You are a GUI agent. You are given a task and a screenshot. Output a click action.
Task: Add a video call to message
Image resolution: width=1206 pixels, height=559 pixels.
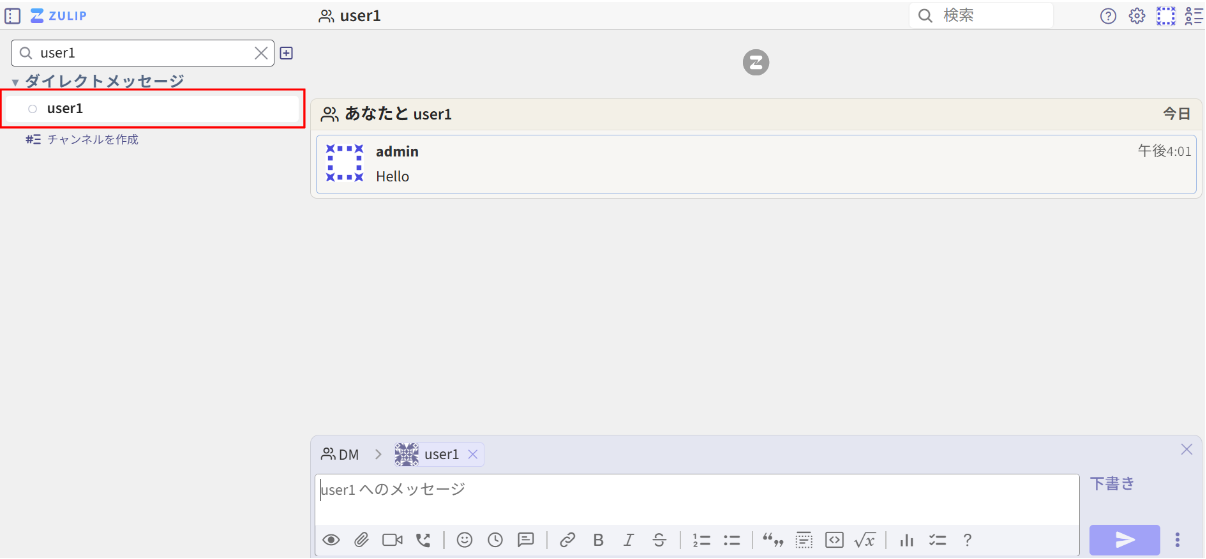click(392, 540)
